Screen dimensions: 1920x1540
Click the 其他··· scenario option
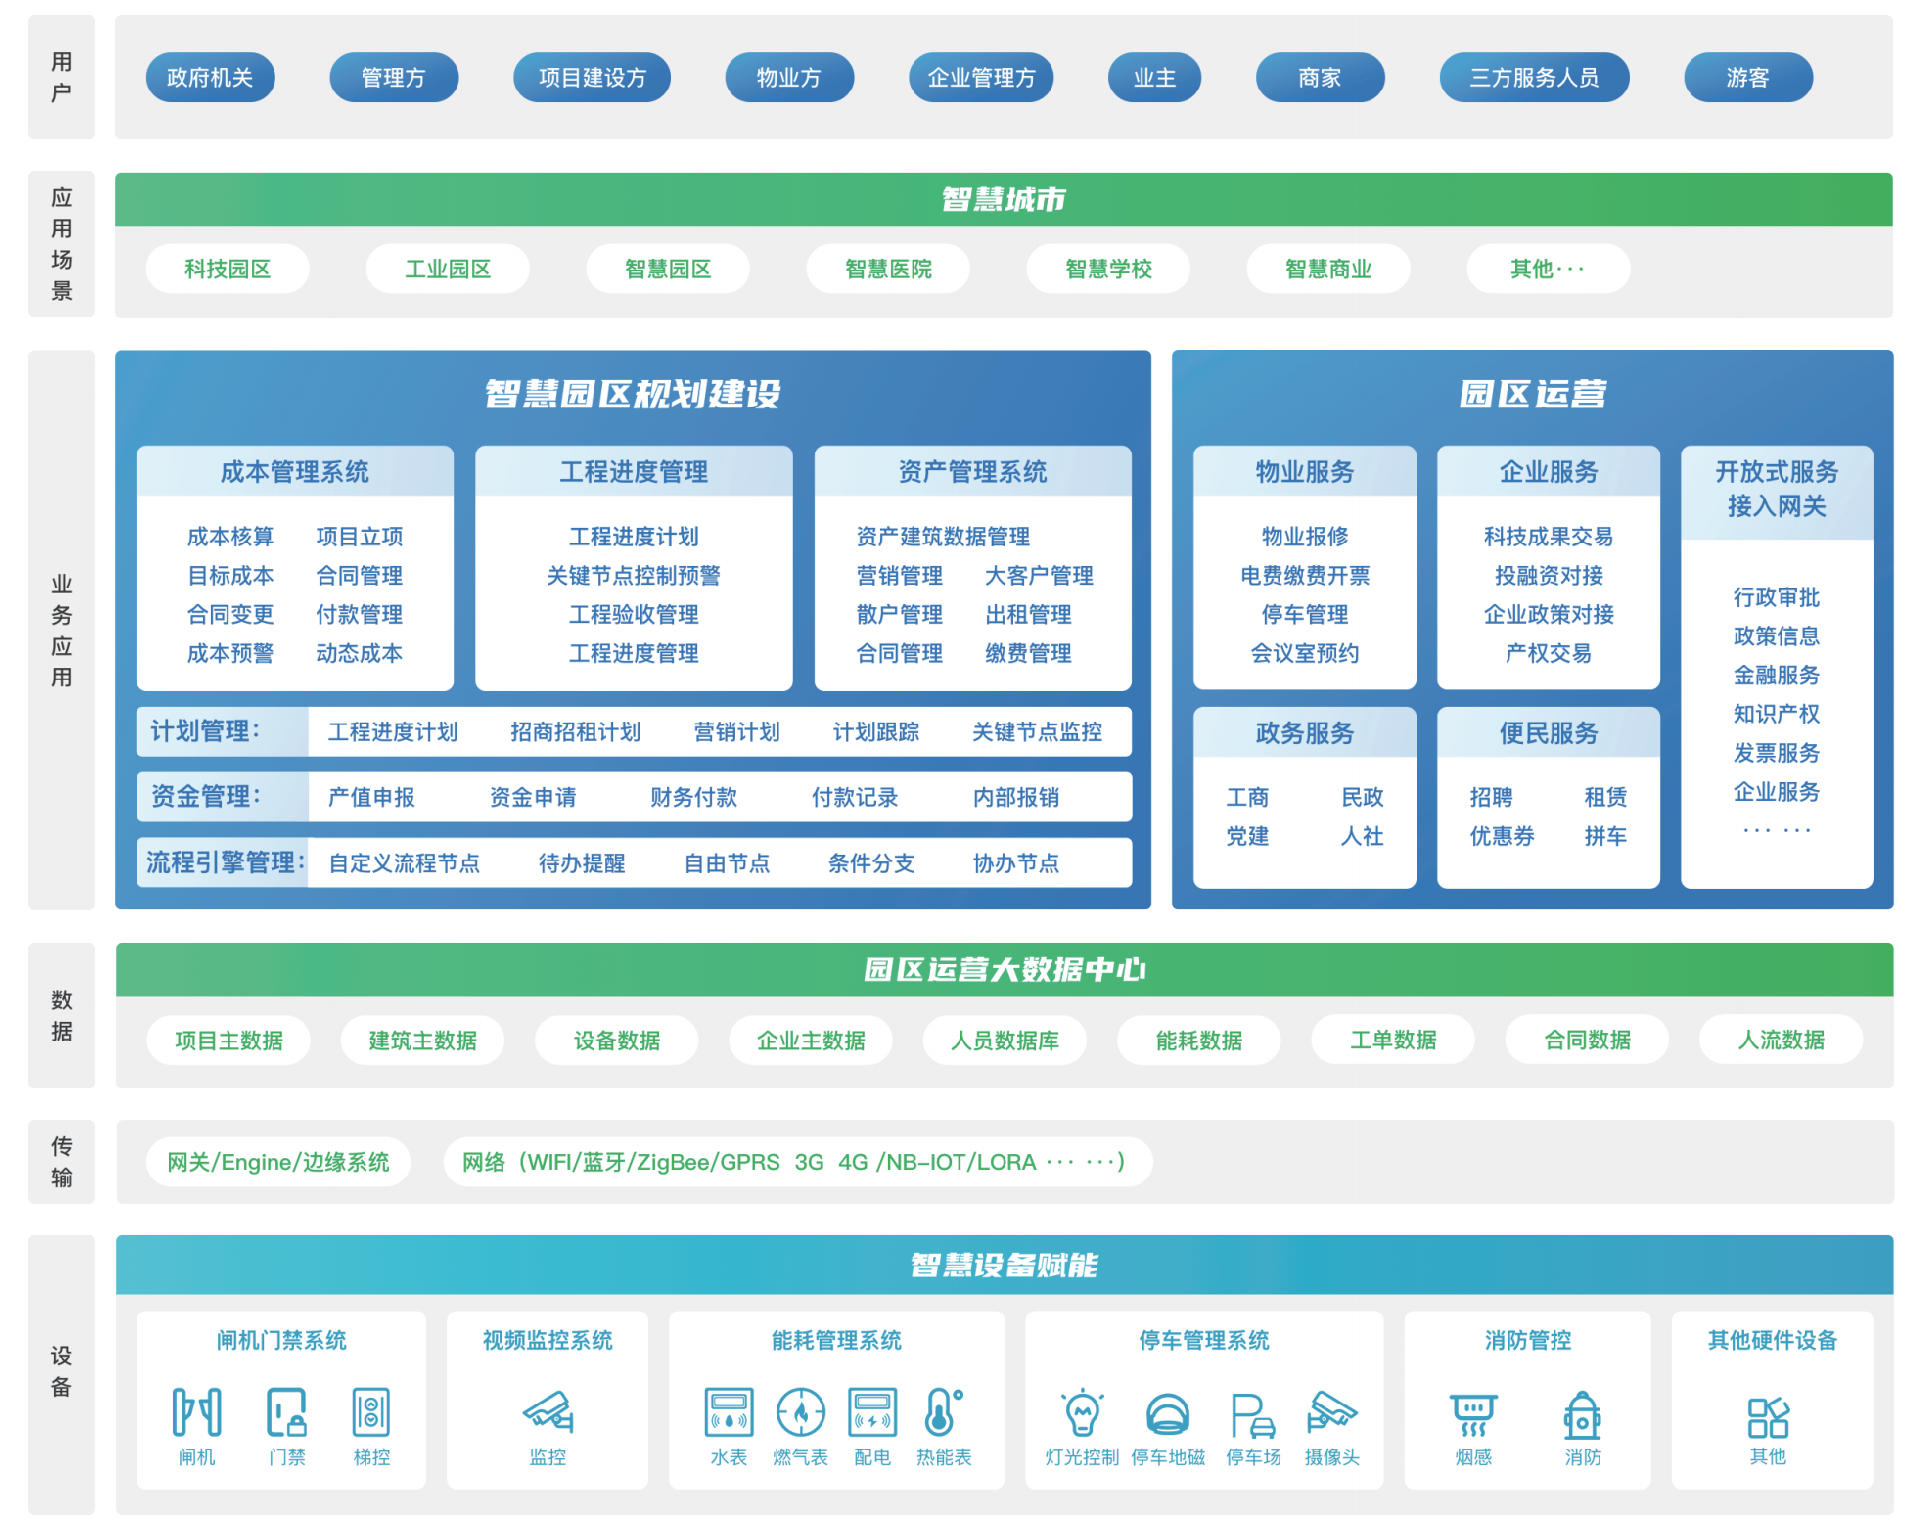coord(1547,269)
